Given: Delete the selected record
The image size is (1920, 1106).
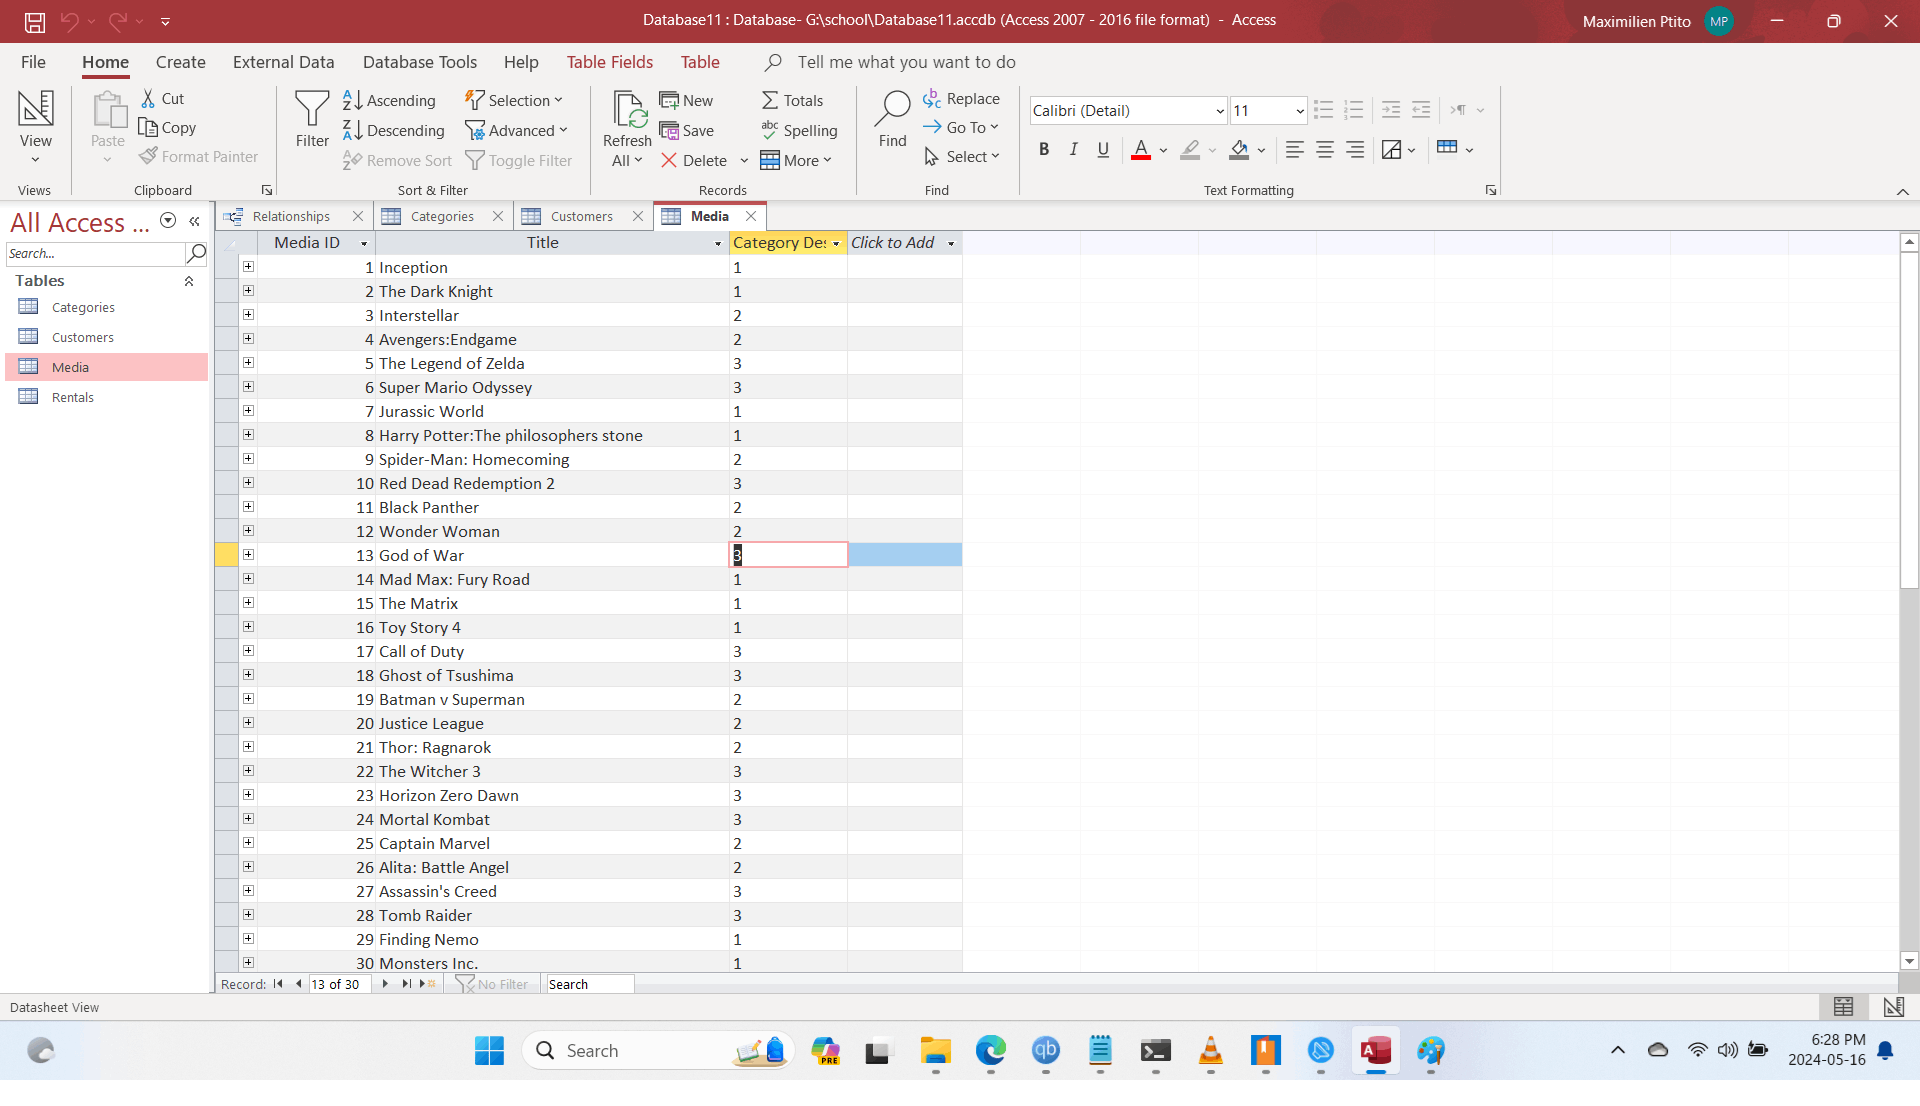Looking at the screenshot, I should point(694,160).
